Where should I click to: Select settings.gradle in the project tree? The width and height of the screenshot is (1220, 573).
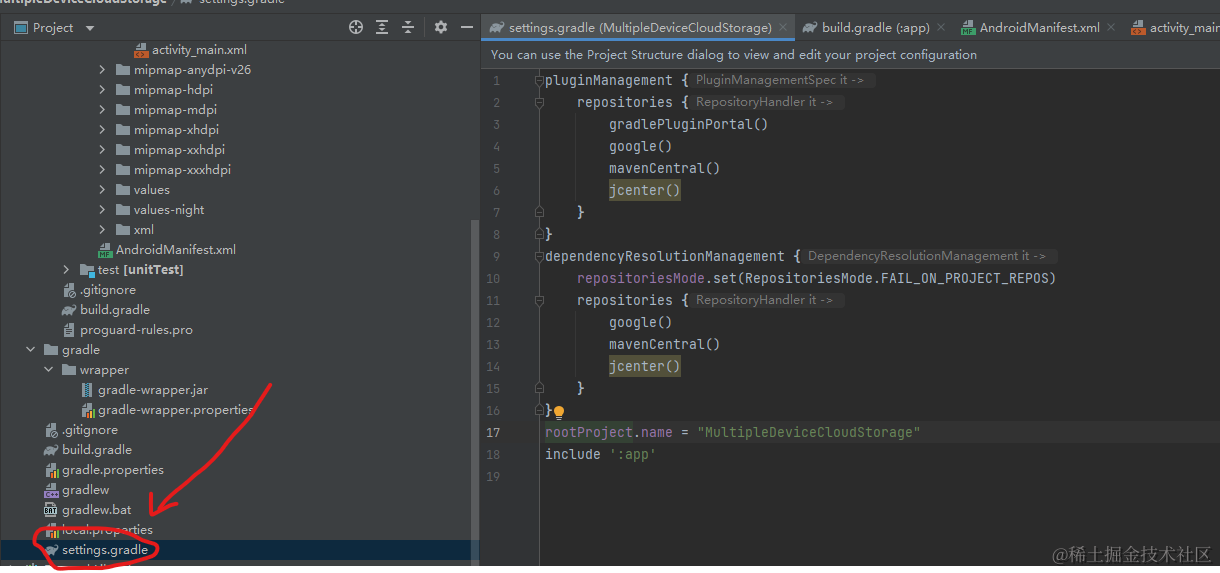tap(104, 550)
